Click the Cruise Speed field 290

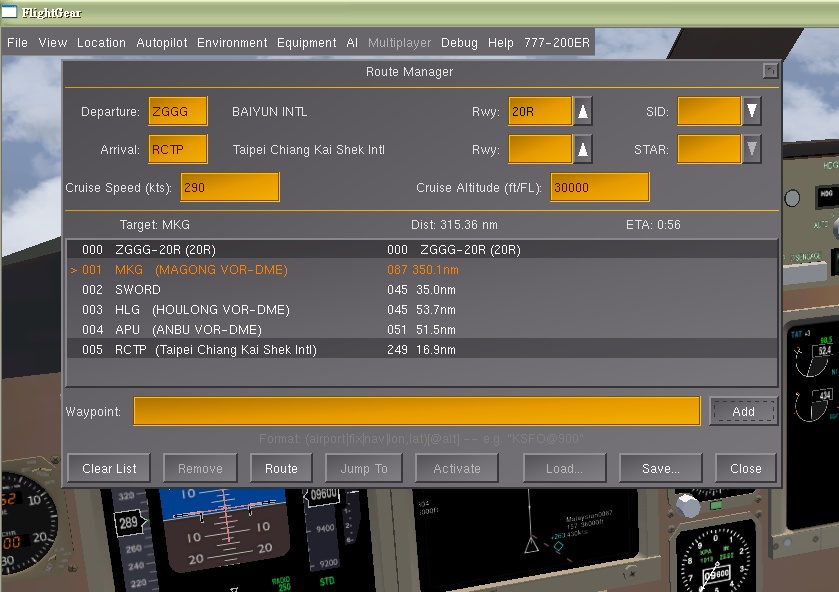[x=230, y=187]
